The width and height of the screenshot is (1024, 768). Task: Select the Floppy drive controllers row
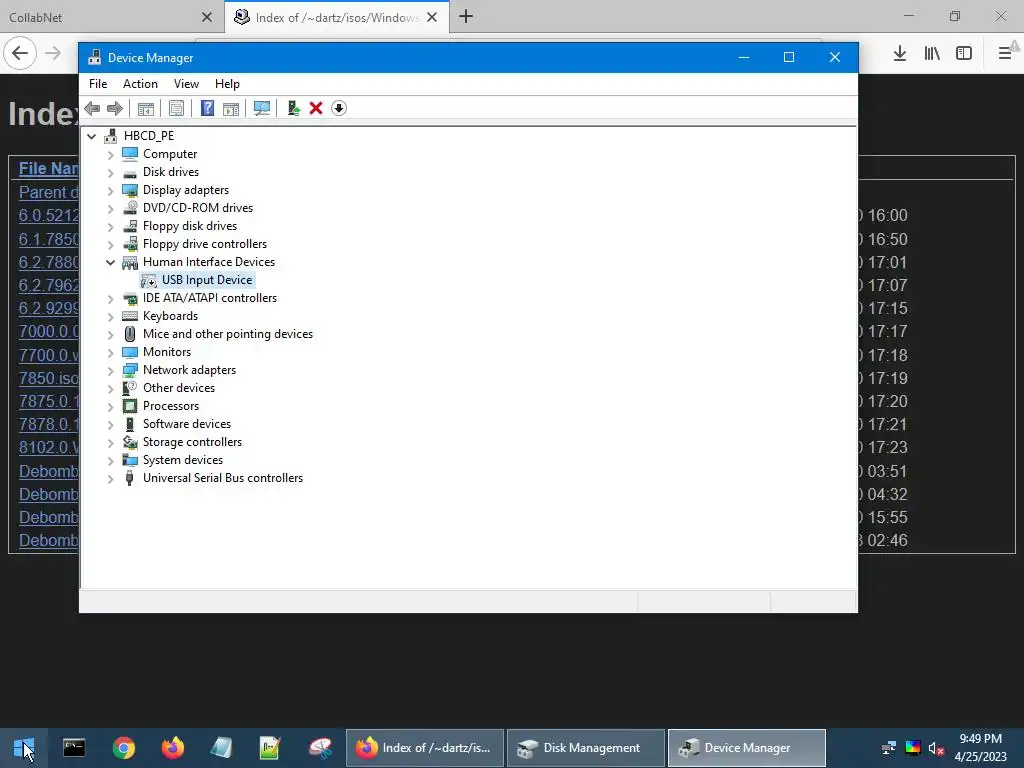point(204,244)
